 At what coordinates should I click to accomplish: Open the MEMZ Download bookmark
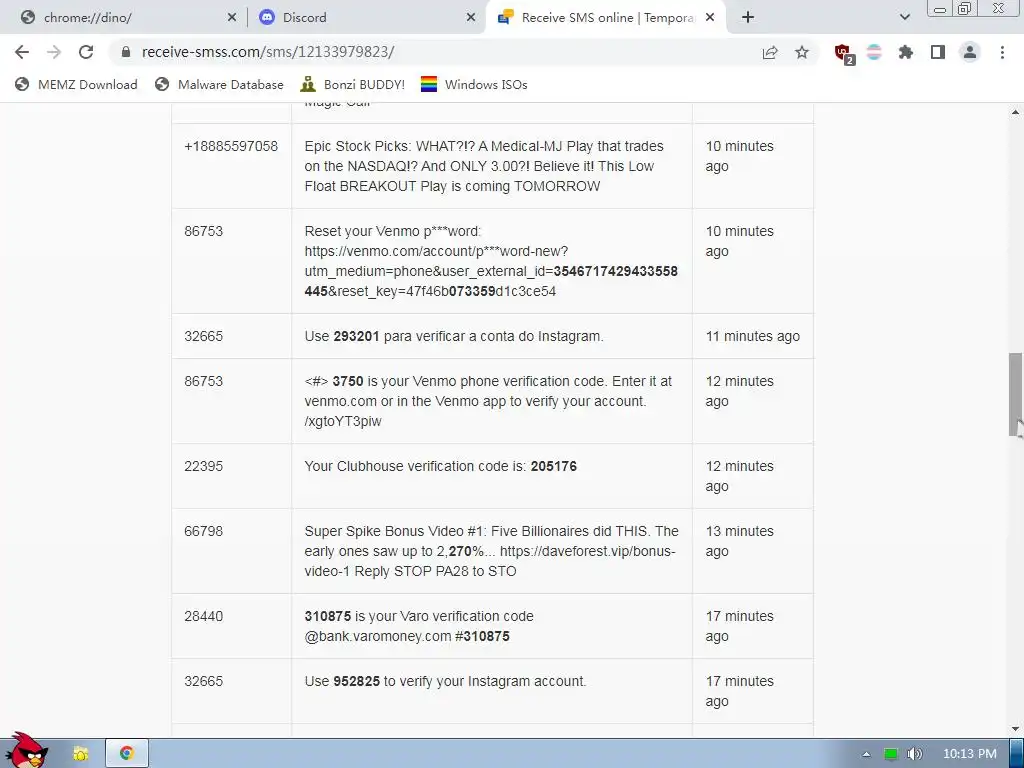[76, 84]
